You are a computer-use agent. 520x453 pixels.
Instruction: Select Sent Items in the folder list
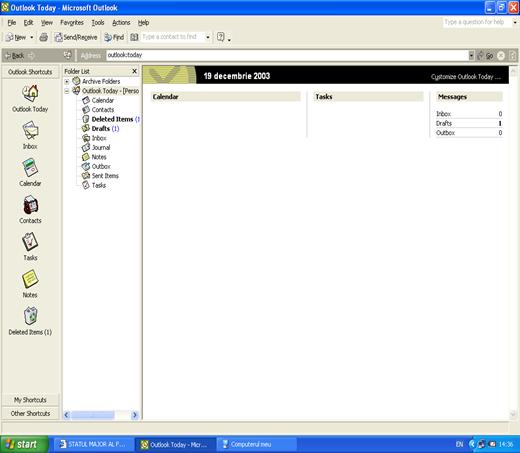pos(105,176)
